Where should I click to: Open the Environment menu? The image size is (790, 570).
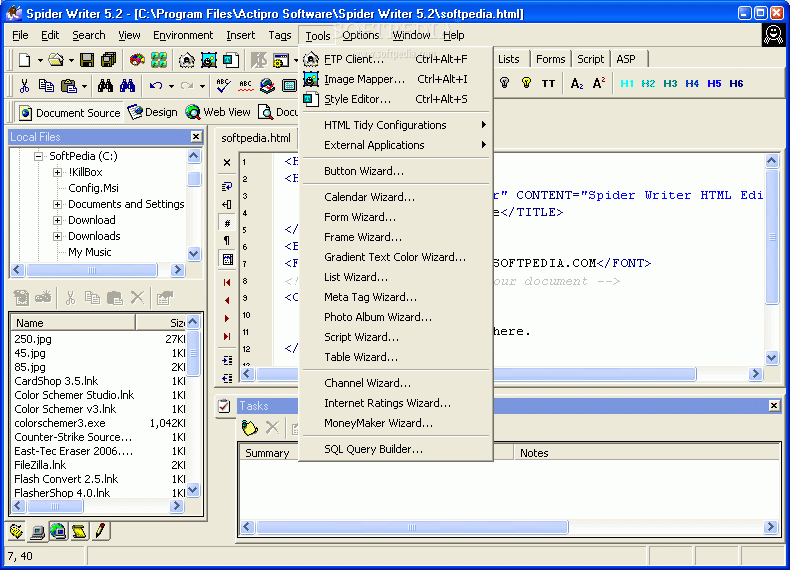(x=183, y=35)
